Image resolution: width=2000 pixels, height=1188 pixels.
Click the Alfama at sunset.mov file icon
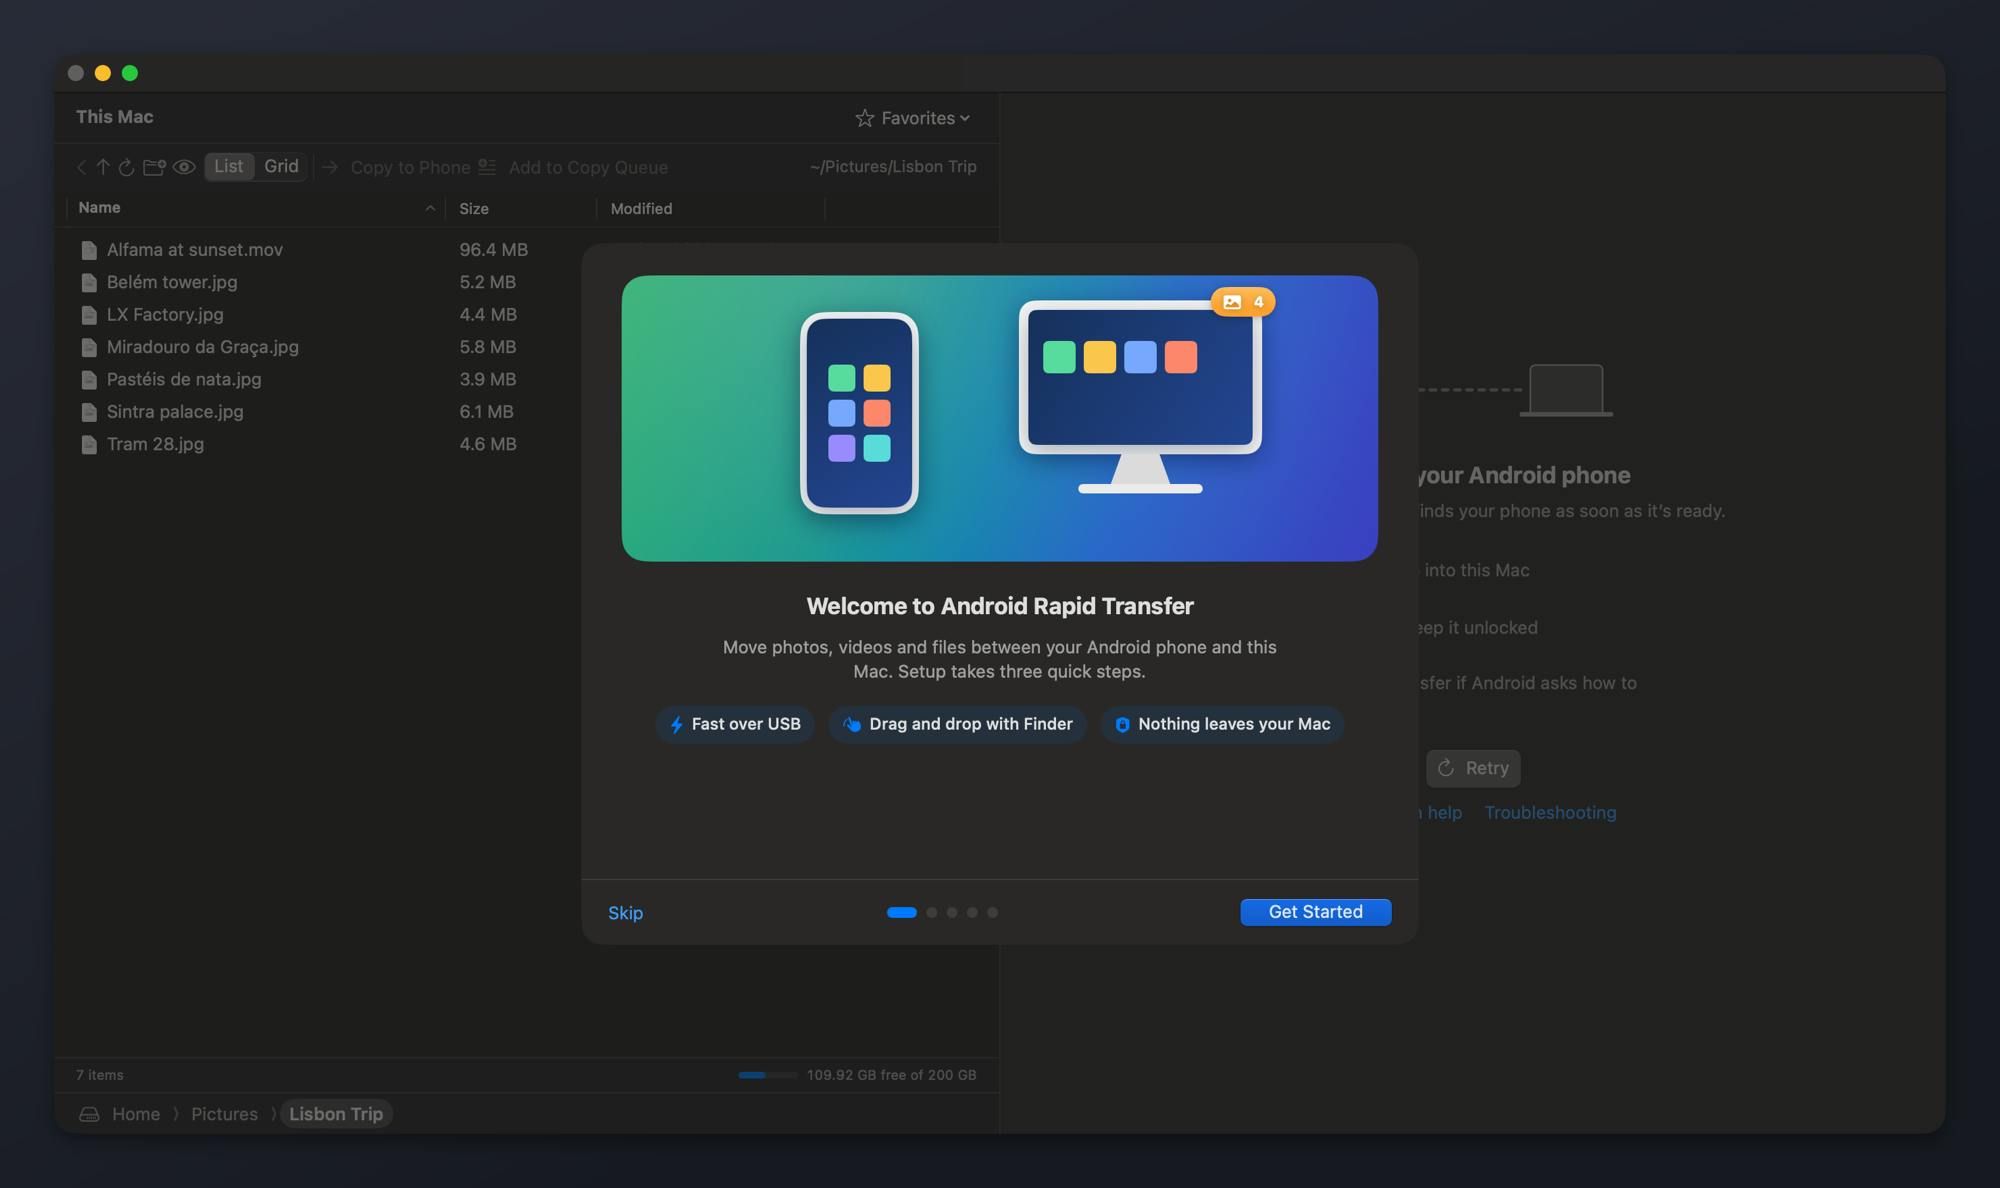coord(89,250)
